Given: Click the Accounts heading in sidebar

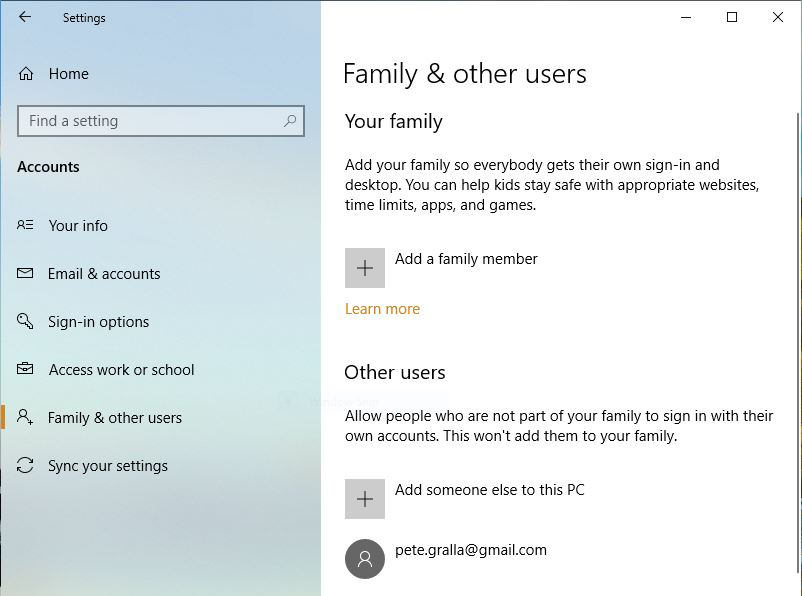Looking at the screenshot, I should [x=48, y=167].
